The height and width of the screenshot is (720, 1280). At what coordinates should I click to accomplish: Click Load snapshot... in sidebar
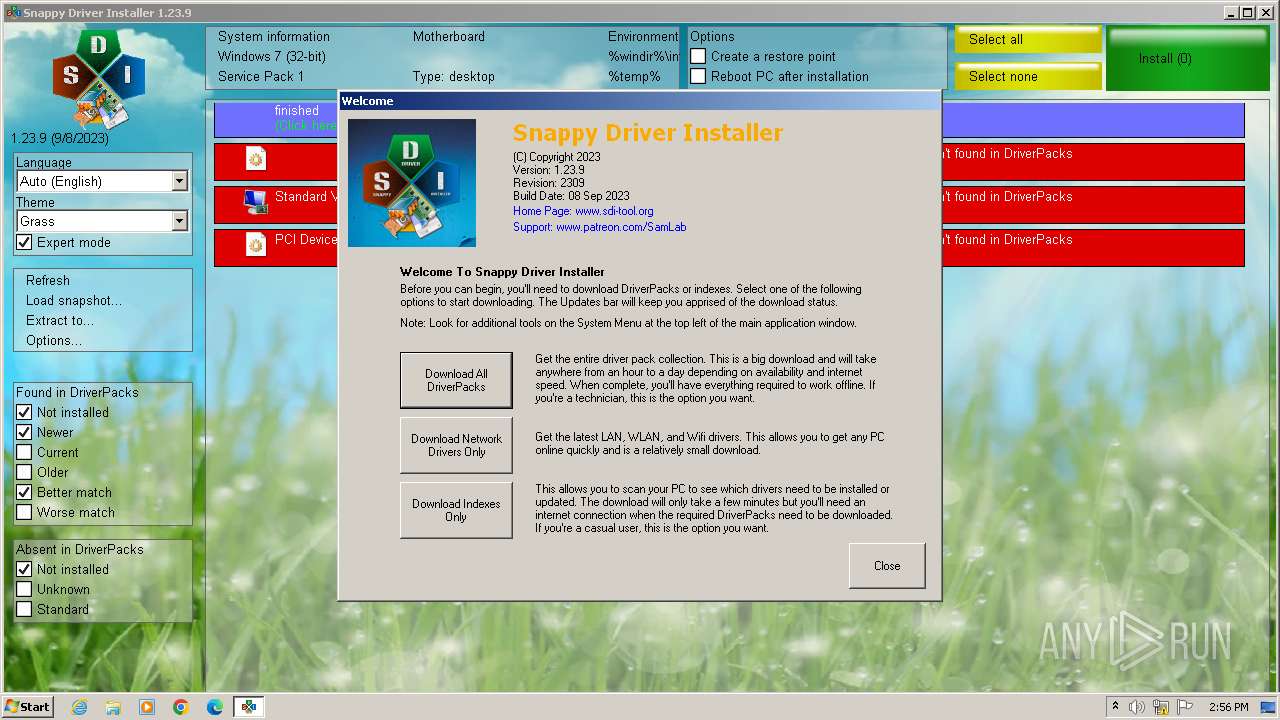(74, 301)
